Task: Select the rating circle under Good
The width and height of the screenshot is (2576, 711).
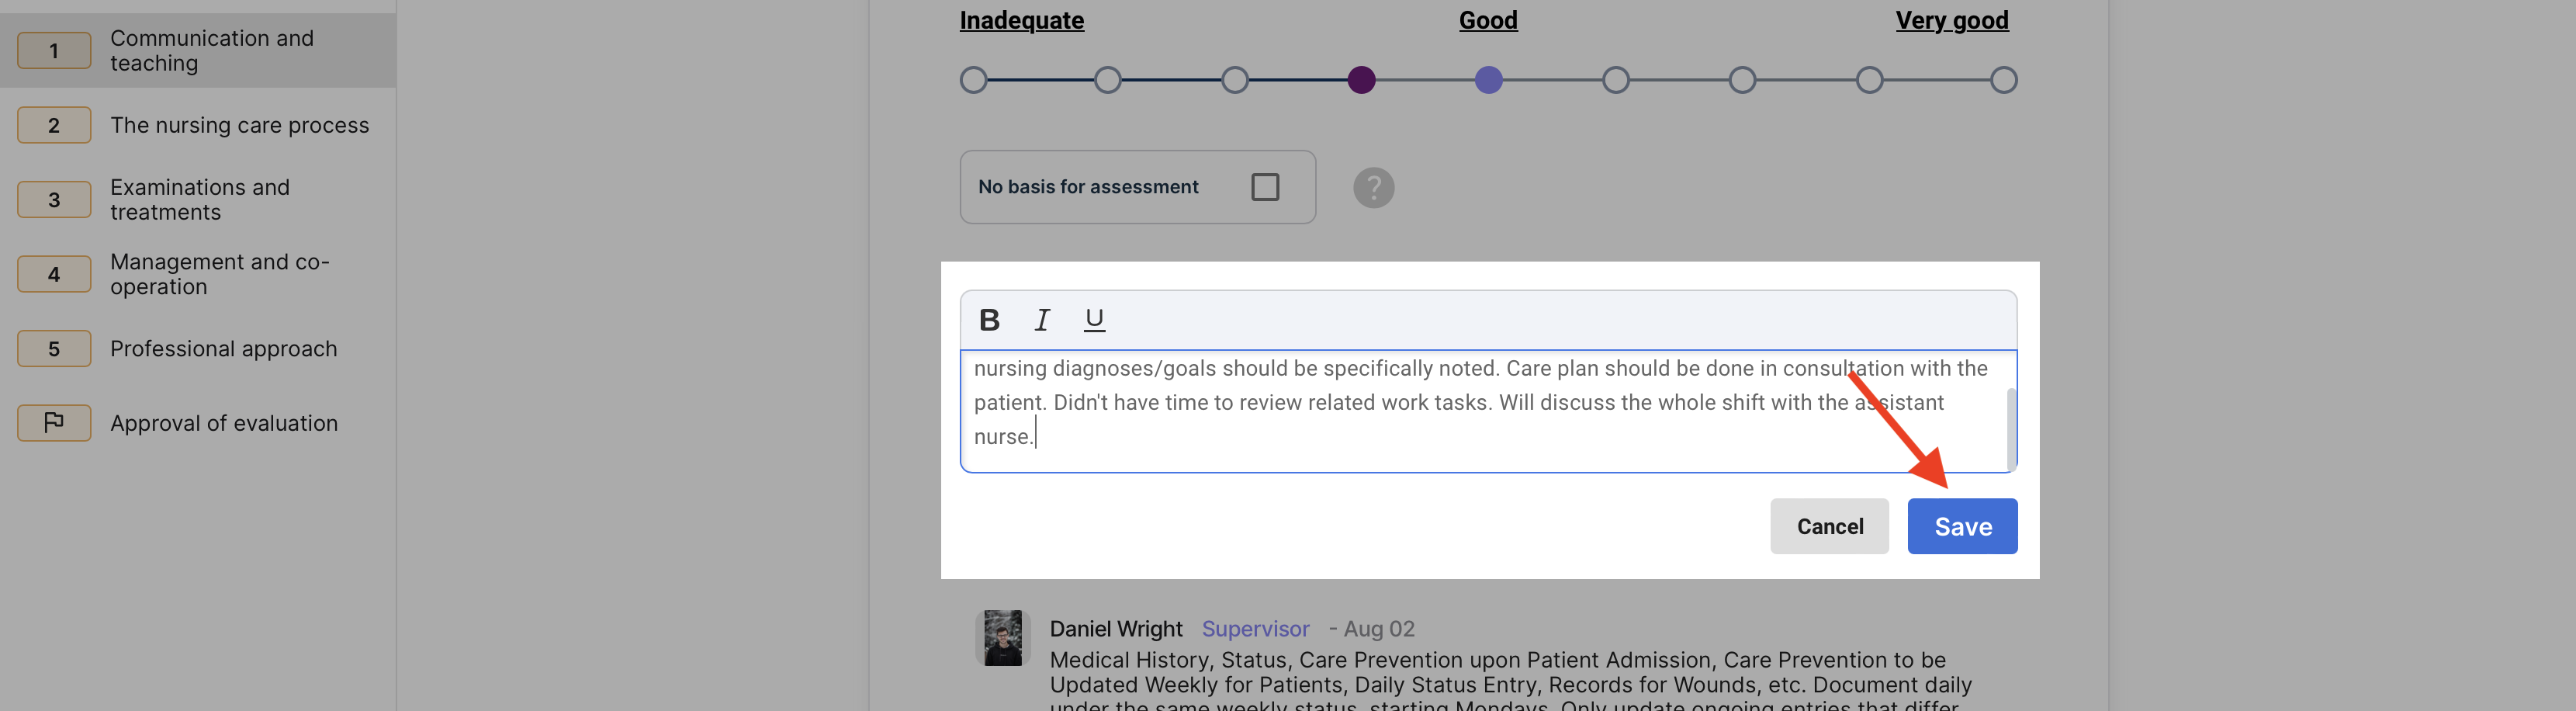Action: pyautogui.click(x=1488, y=80)
